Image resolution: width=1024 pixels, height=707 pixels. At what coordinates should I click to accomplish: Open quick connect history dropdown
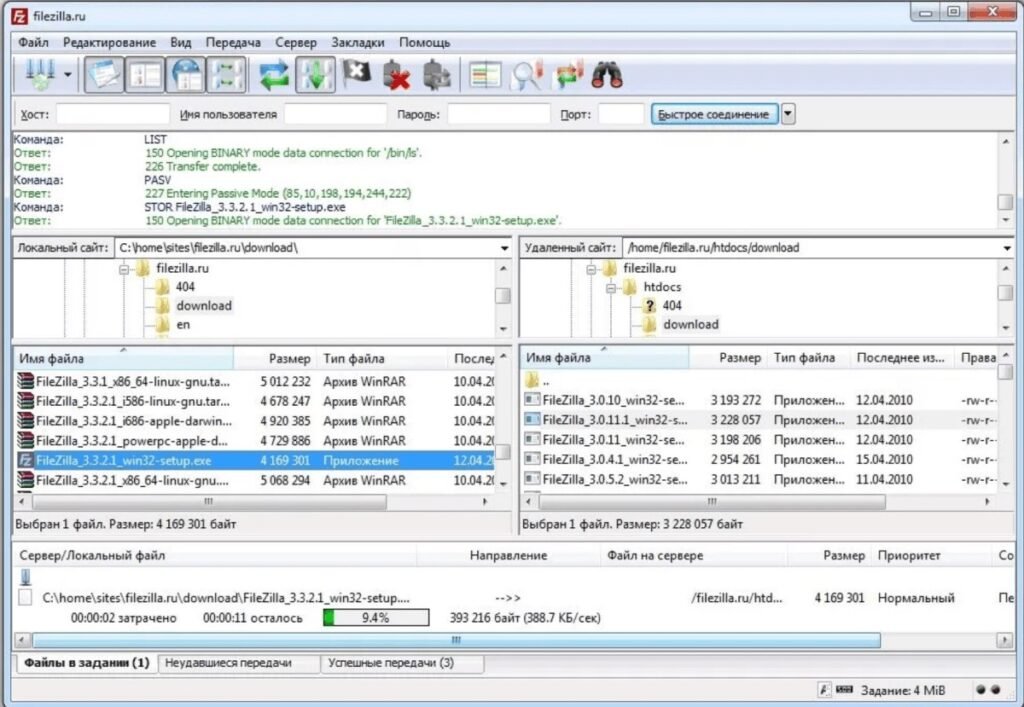click(x=788, y=114)
